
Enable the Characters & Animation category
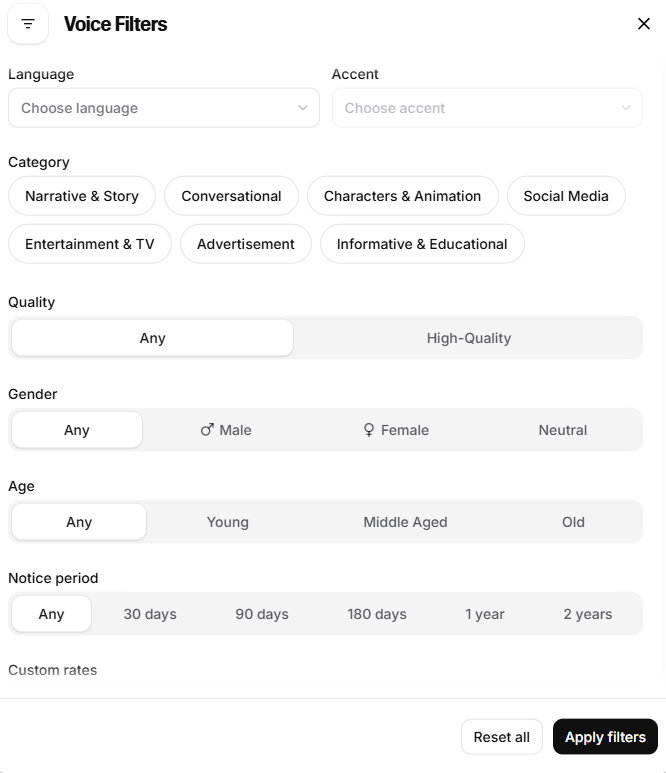point(402,196)
